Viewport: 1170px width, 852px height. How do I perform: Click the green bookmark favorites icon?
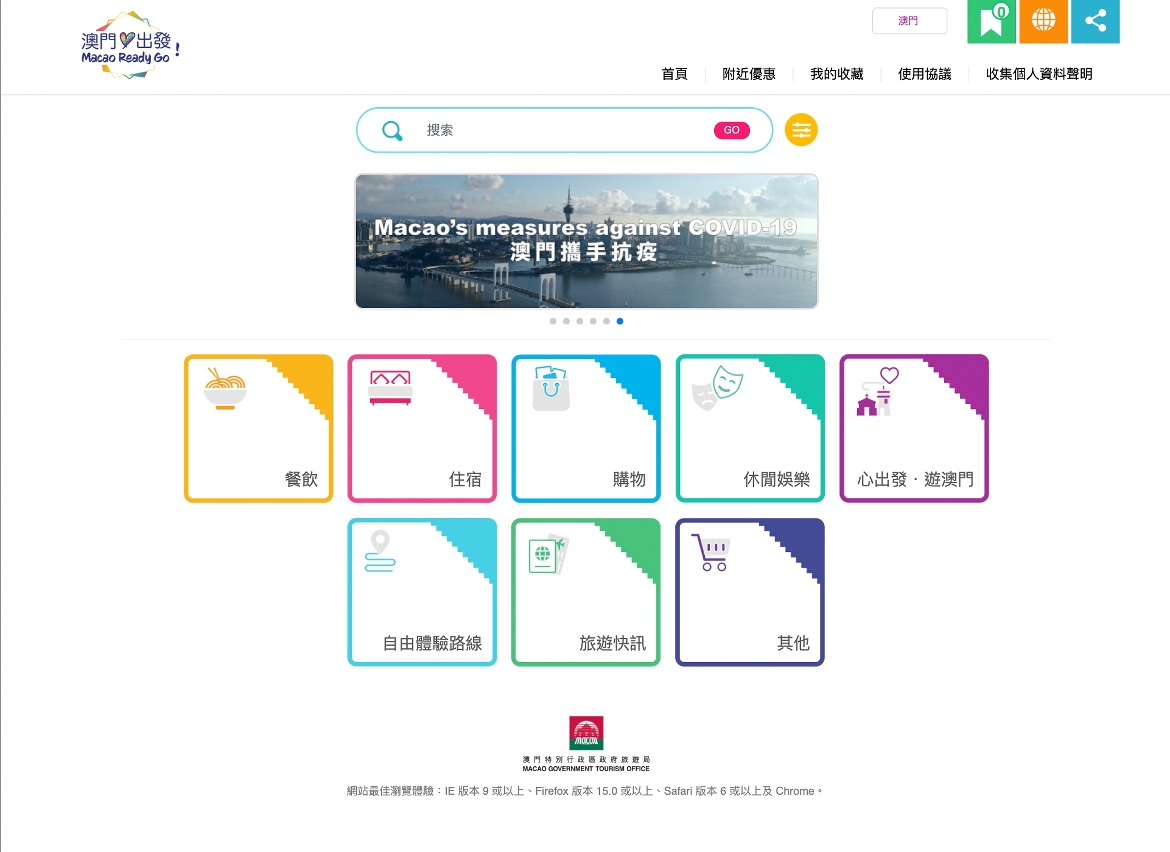click(991, 21)
